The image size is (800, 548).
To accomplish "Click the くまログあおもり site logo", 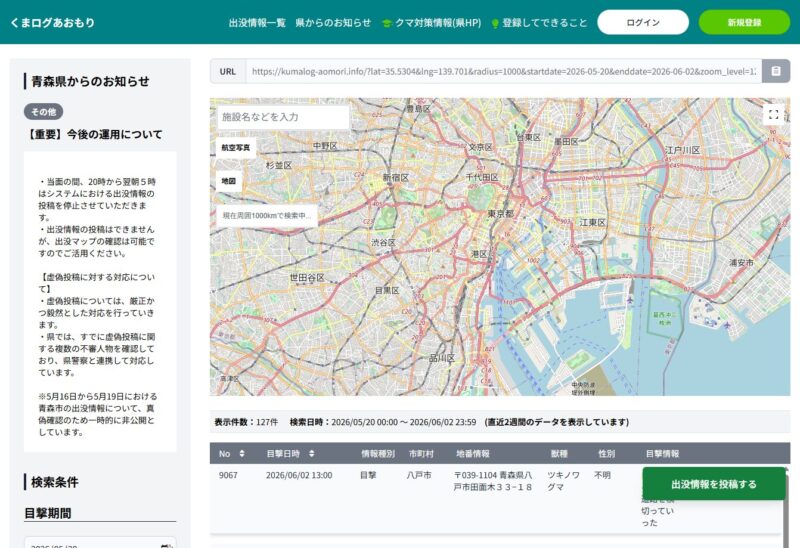I will point(52,22).
